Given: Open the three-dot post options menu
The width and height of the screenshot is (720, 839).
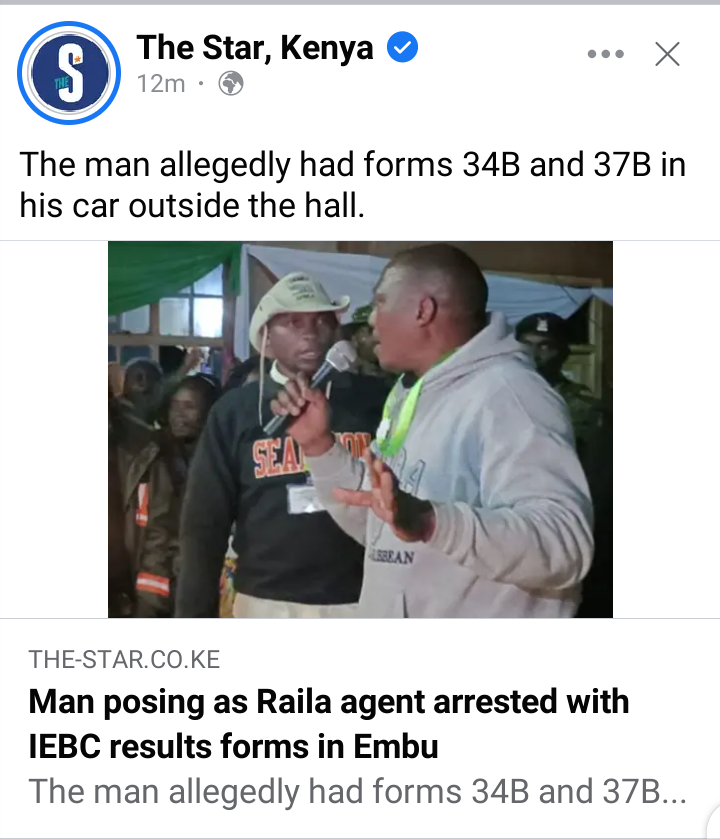Looking at the screenshot, I should point(606,54).
